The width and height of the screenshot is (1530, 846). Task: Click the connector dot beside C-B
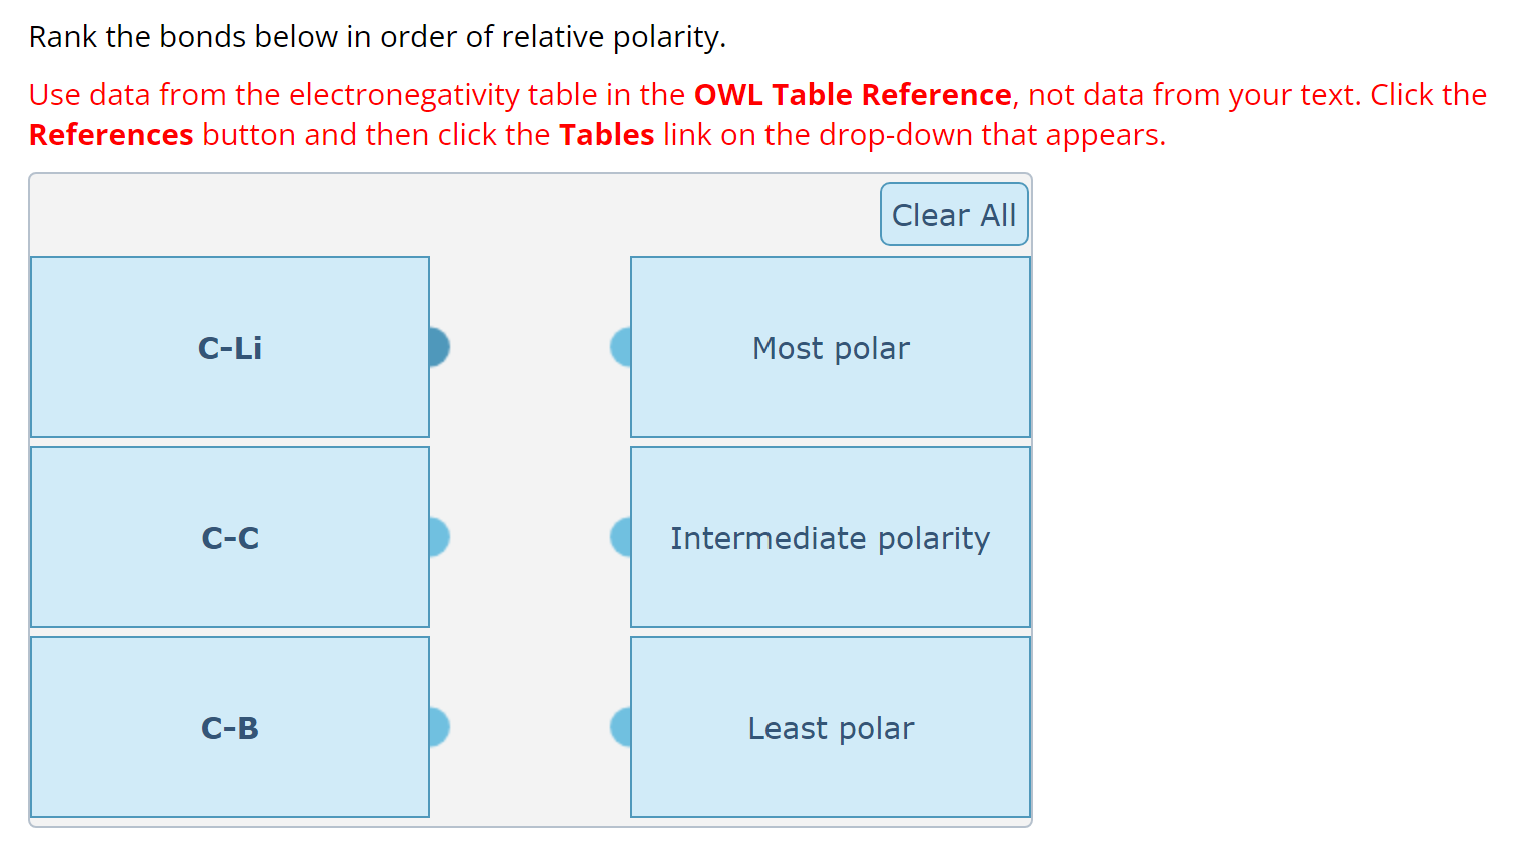[x=437, y=728]
